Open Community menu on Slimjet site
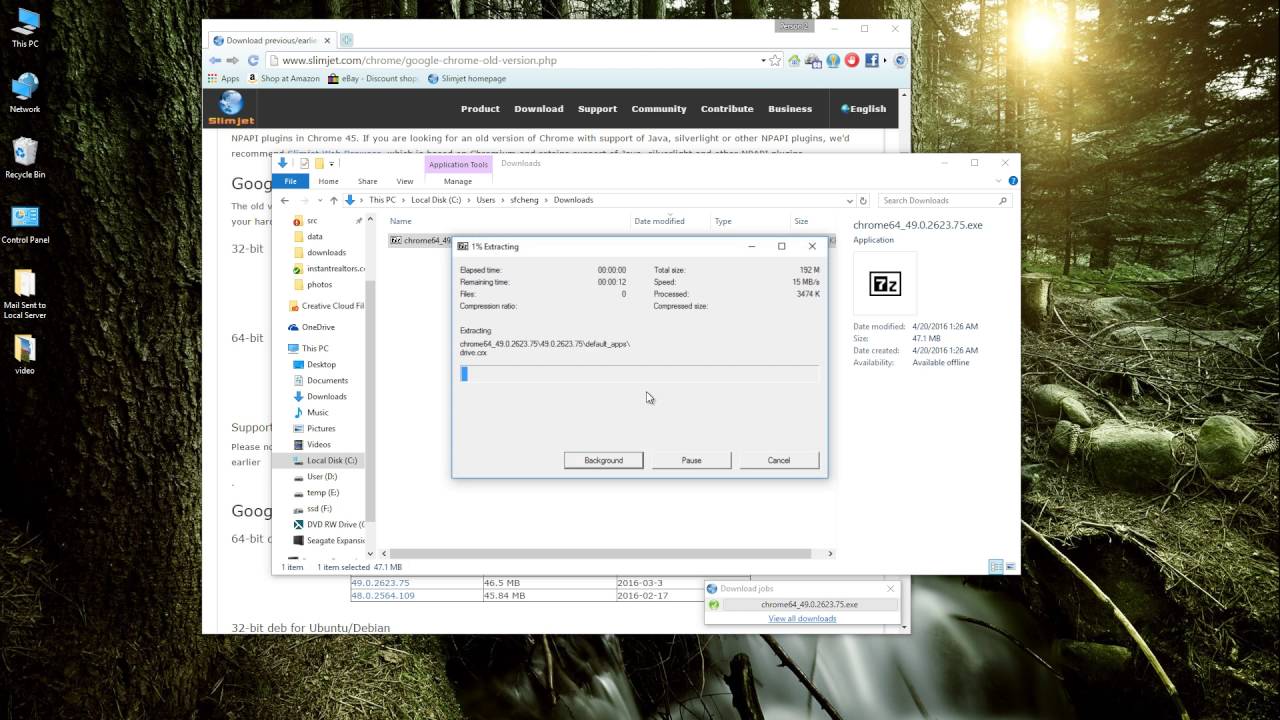 tap(659, 109)
